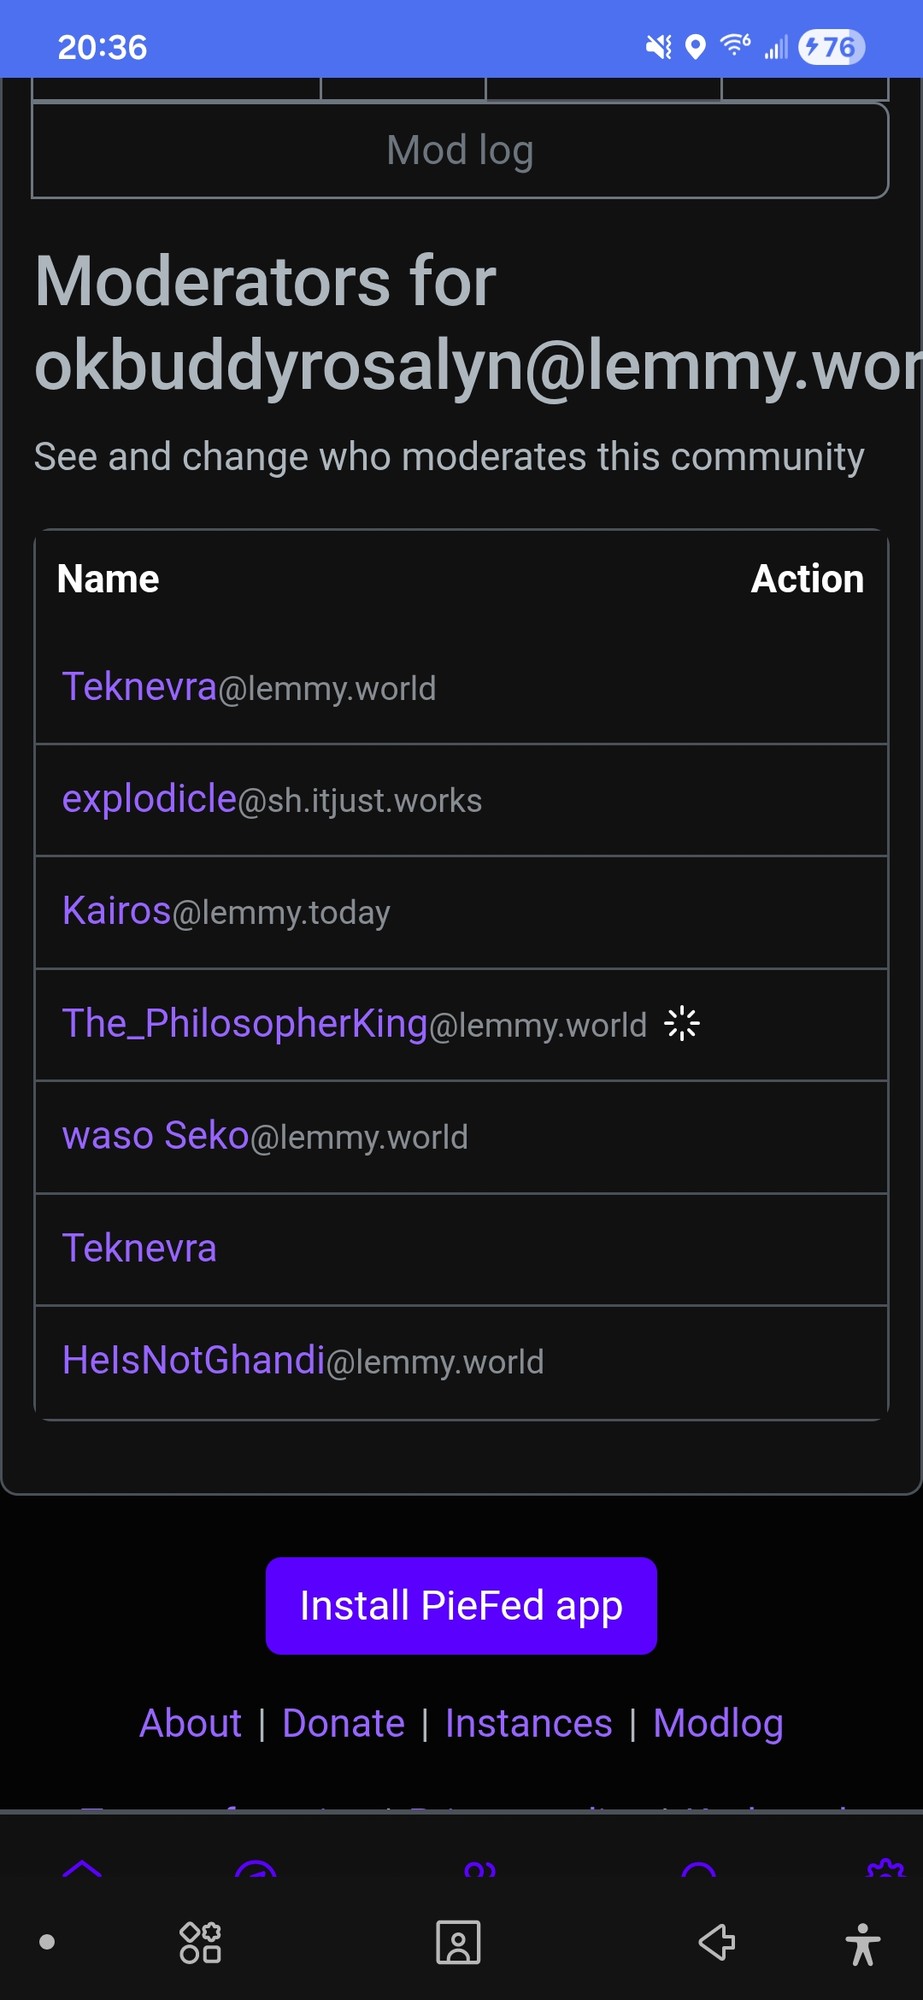Tap the back arrow navigation icon
Image resolution: width=923 pixels, height=2000 pixels.
[x=716, y=1943]
